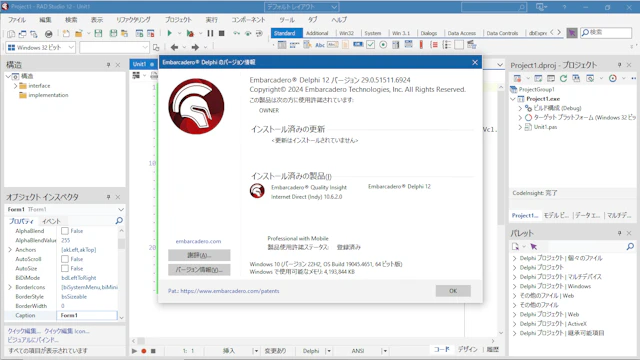Click the purple cursor icon in Palette panel
The image size is (640, 360).
[x=533, y=247]
